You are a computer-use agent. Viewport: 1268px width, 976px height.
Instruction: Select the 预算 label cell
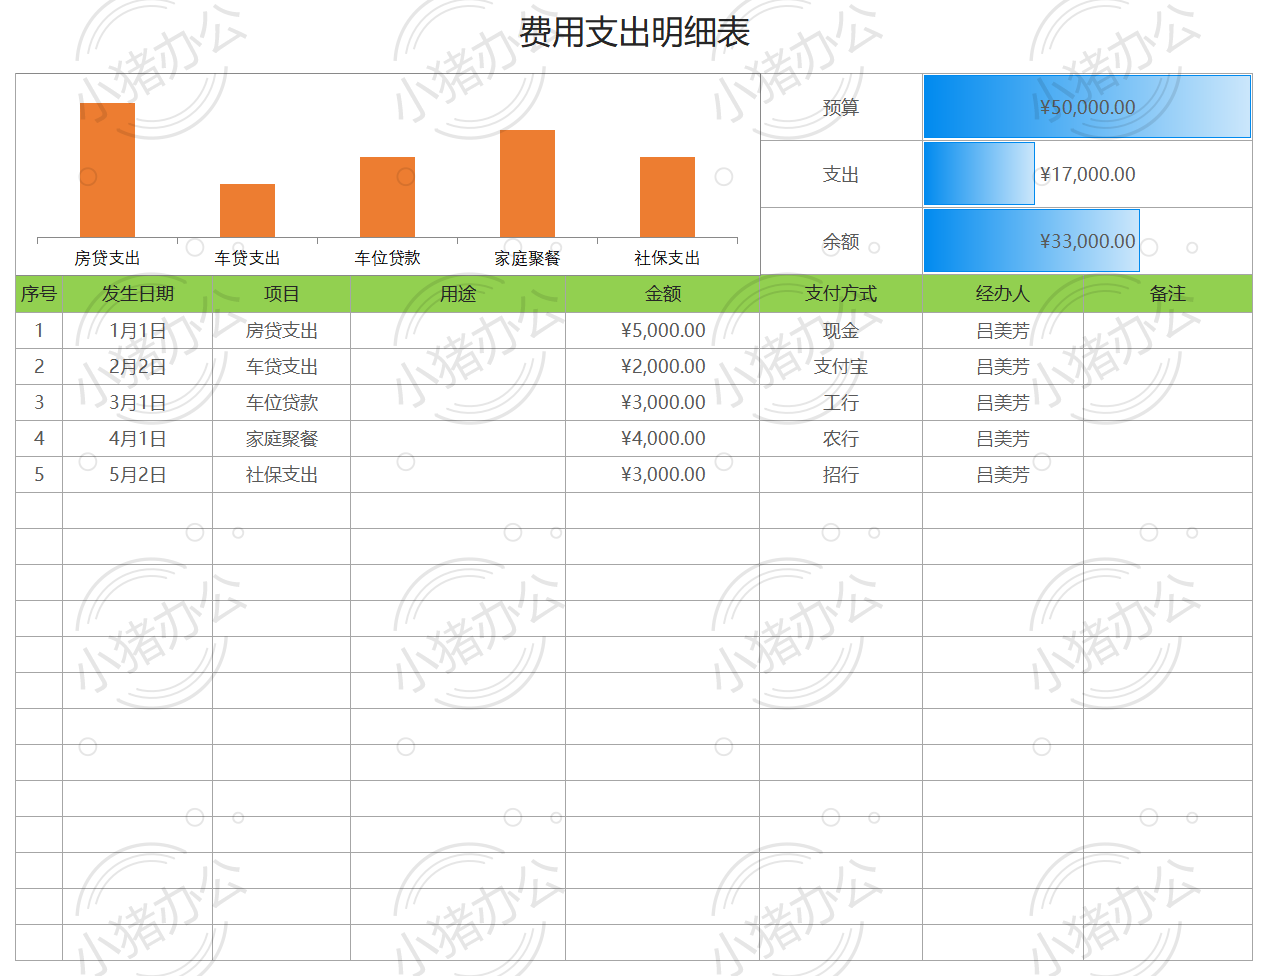[x=841, y=107]
